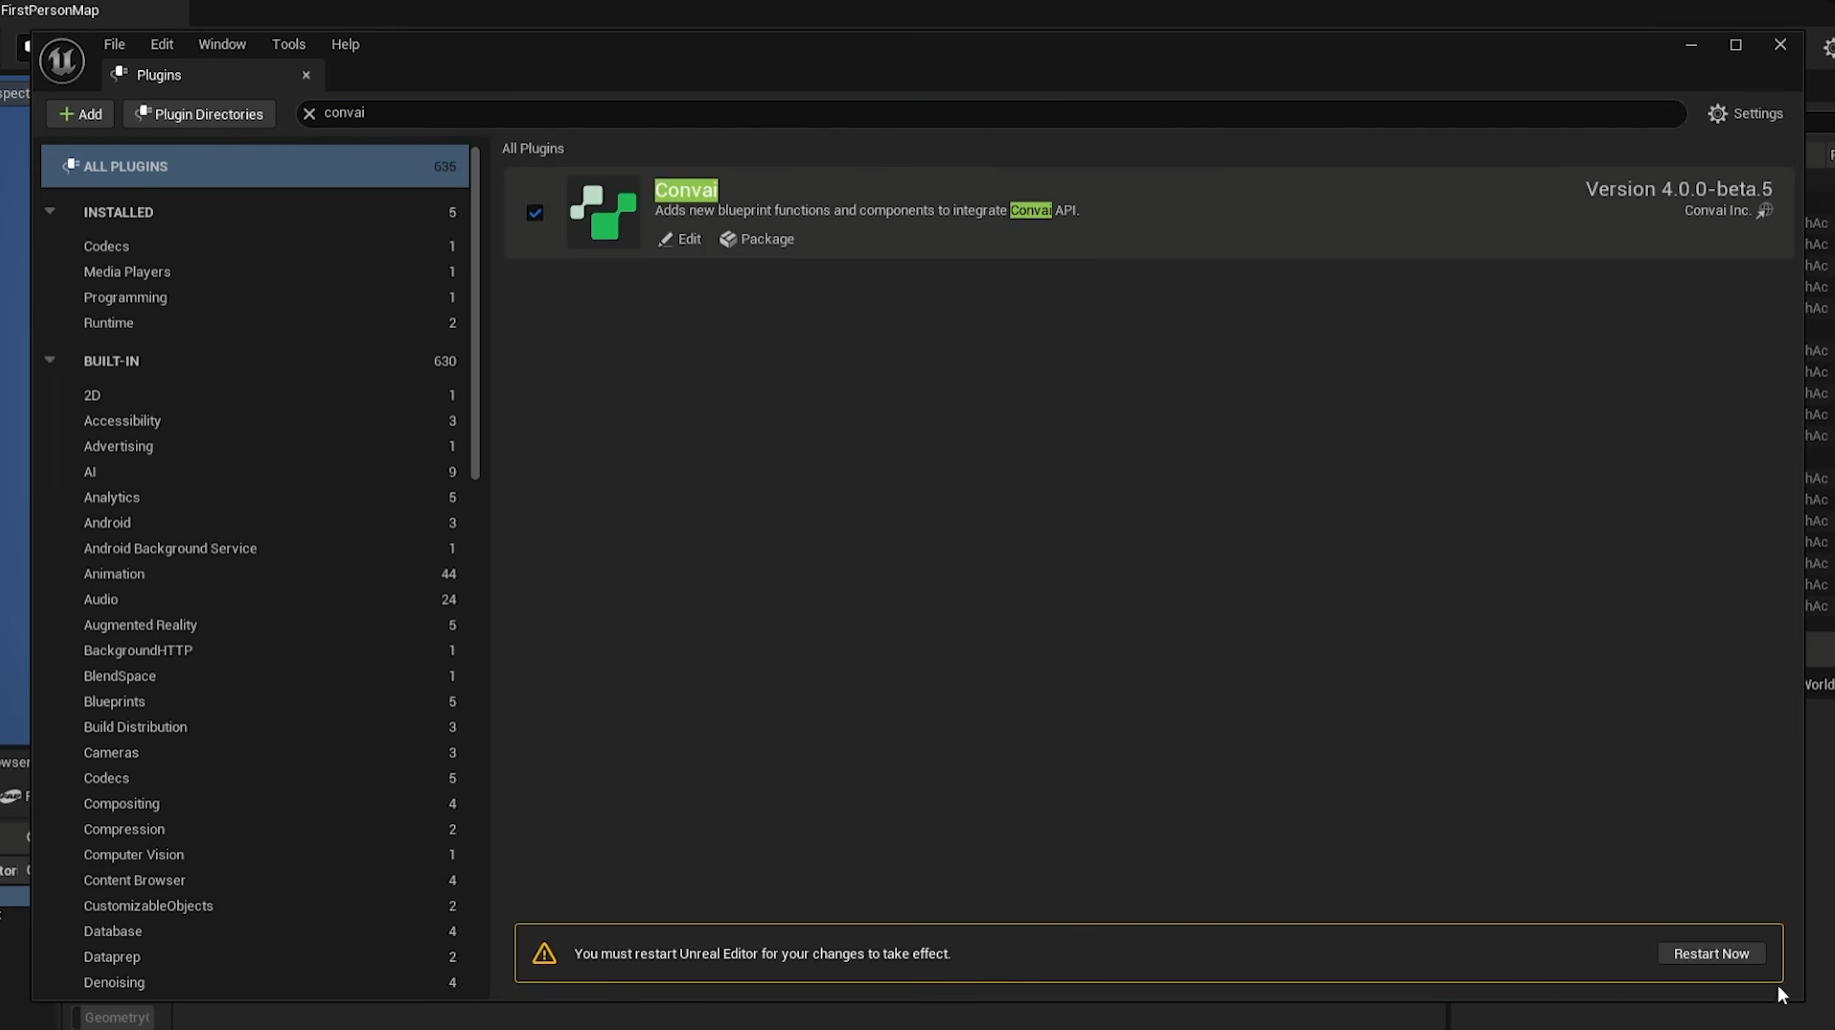Click the category list scrollbar
This screenshot has width=1835, height=1030.
(x=475, y=313)
